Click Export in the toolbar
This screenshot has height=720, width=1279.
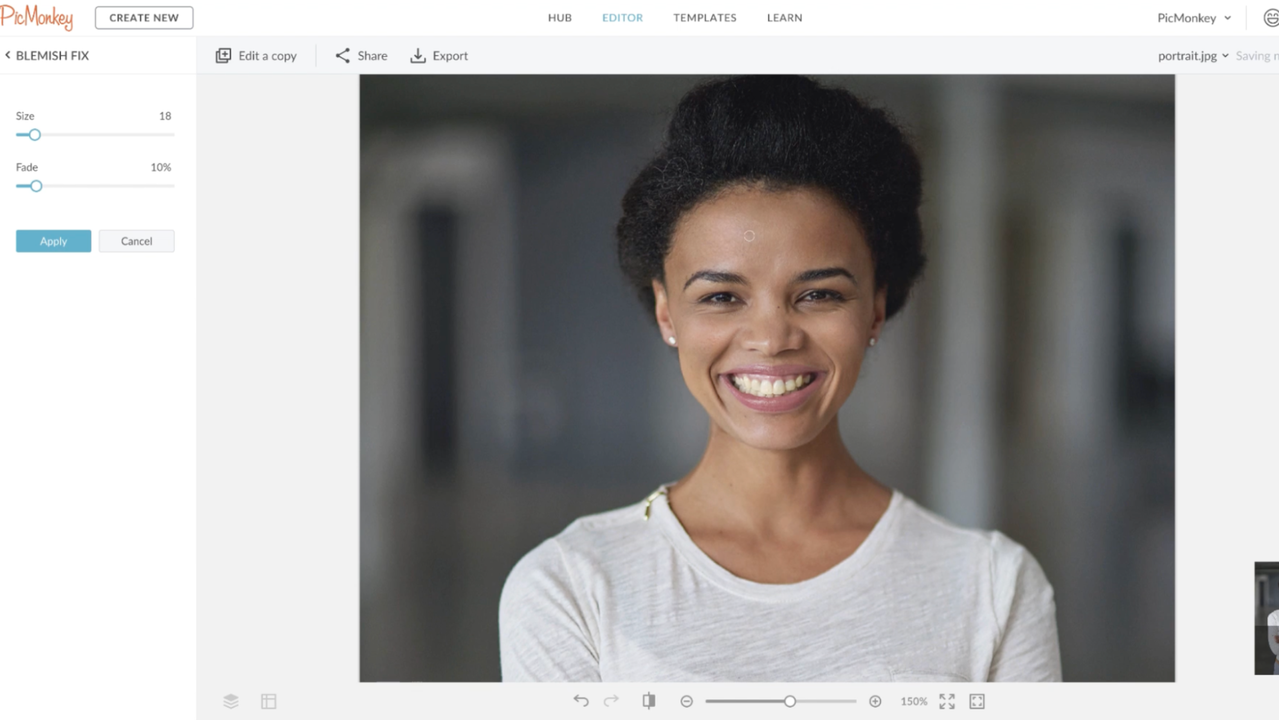tap(439, 56)
